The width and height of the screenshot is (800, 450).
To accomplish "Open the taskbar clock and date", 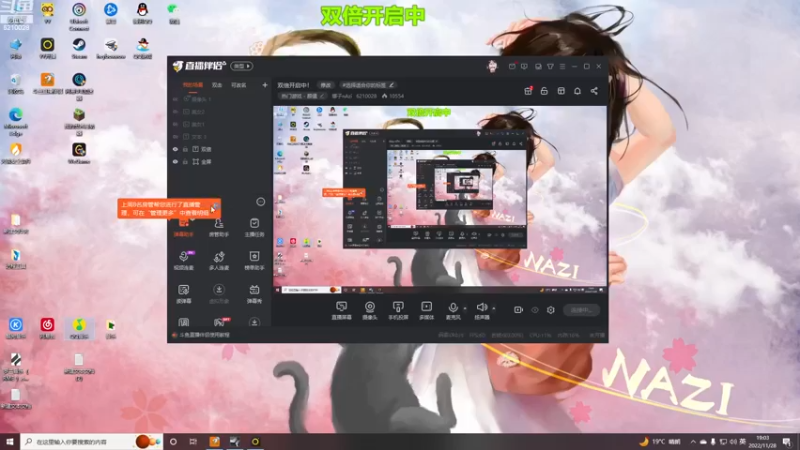I will coord(763,441).
